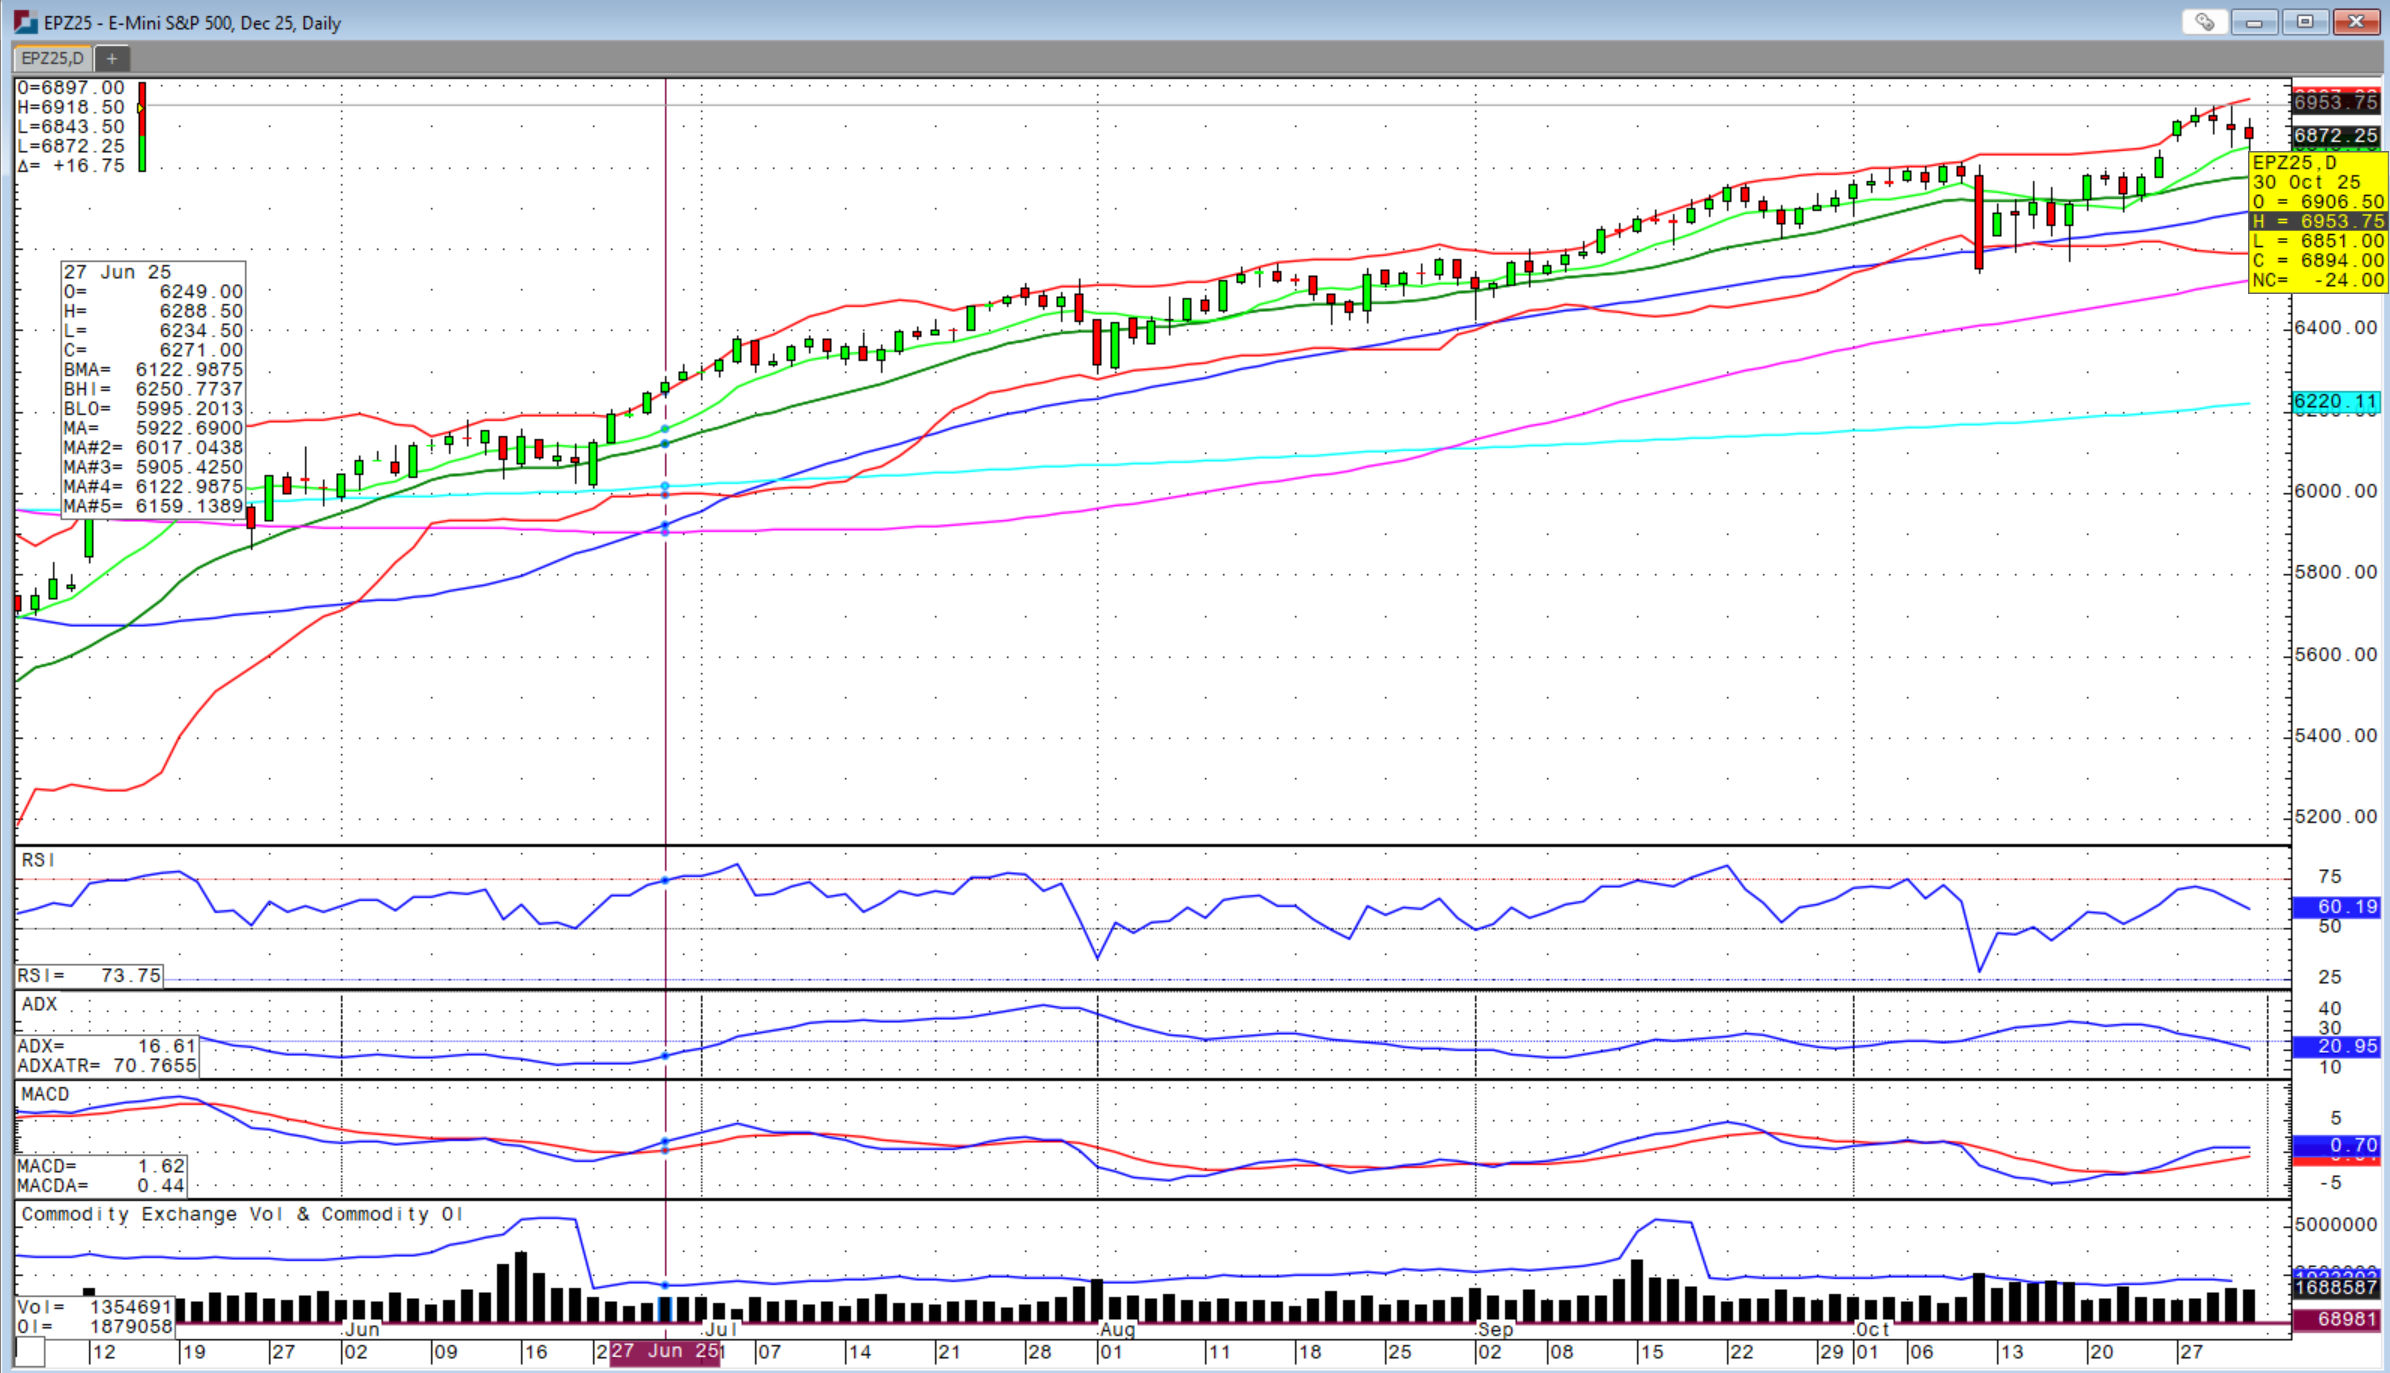Click the CQG logo in title bar
Screen dimensions: 2390x1373
point(24,22)
